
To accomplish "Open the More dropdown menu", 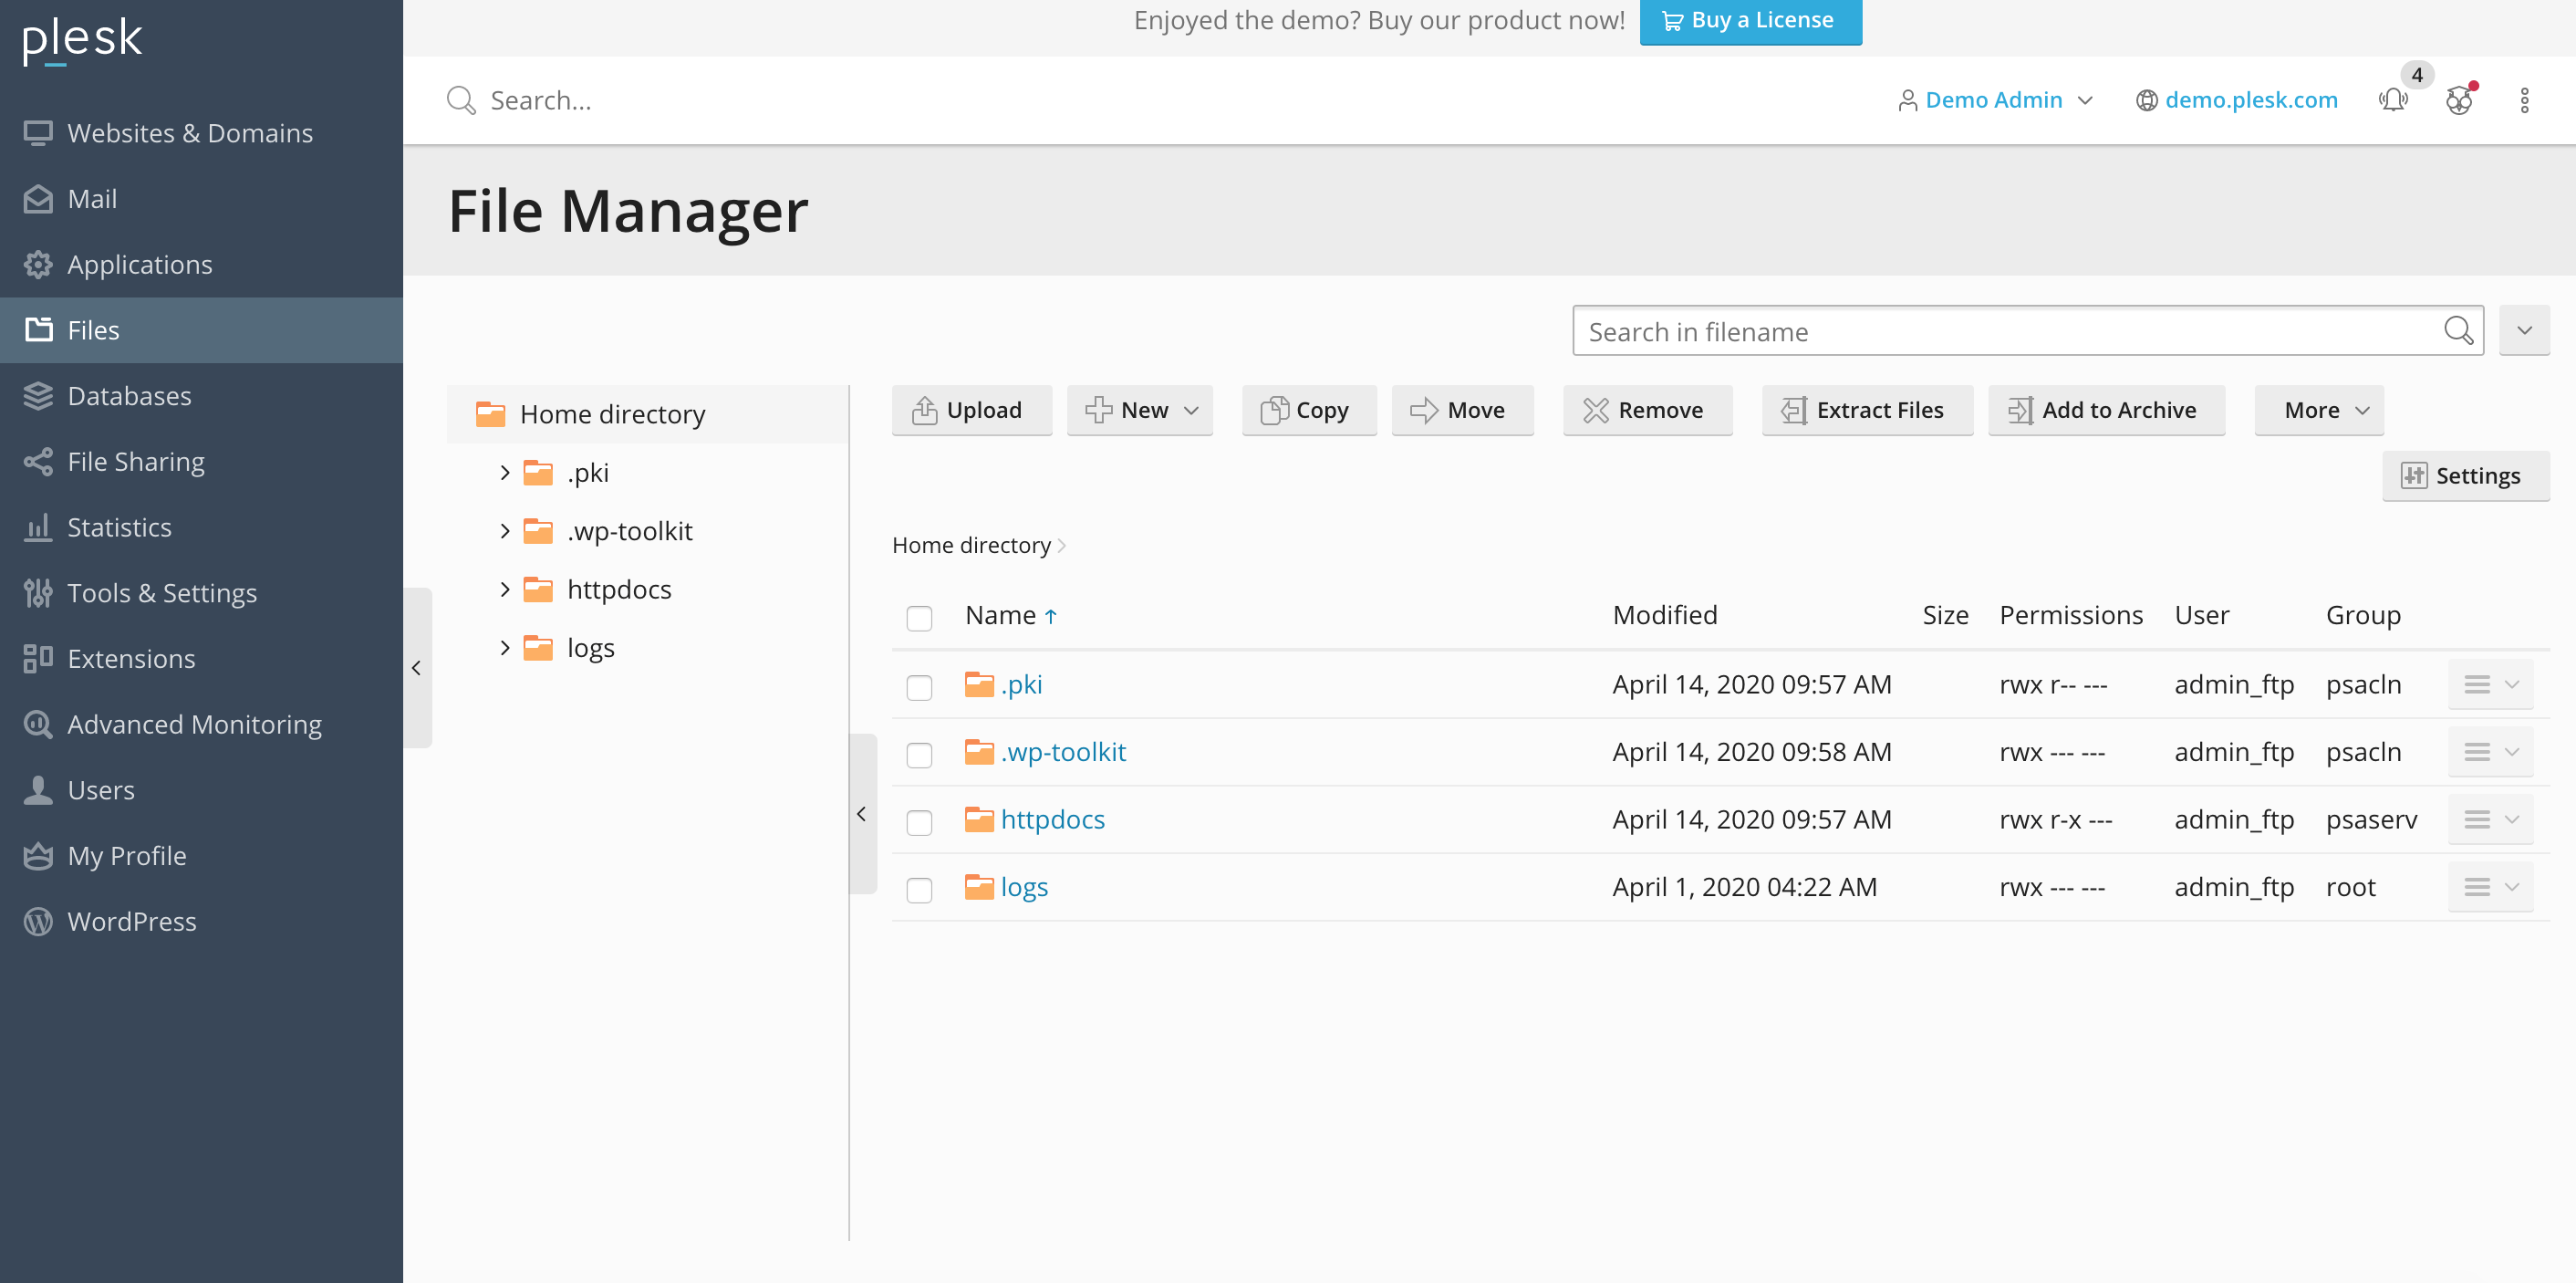I will (x=2319, y=410).
